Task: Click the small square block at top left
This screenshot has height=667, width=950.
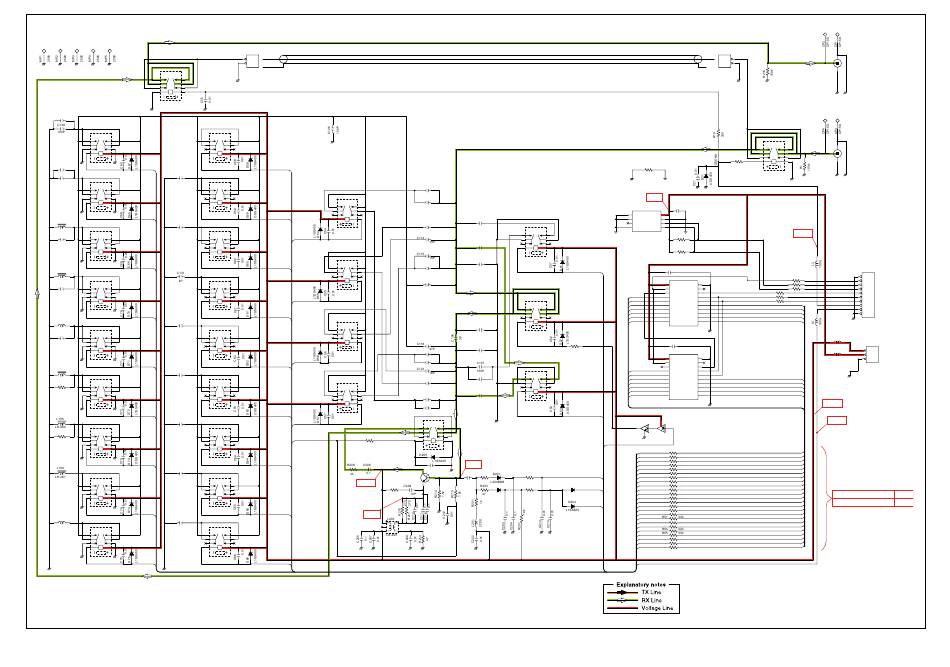Action: coord(253,61)
